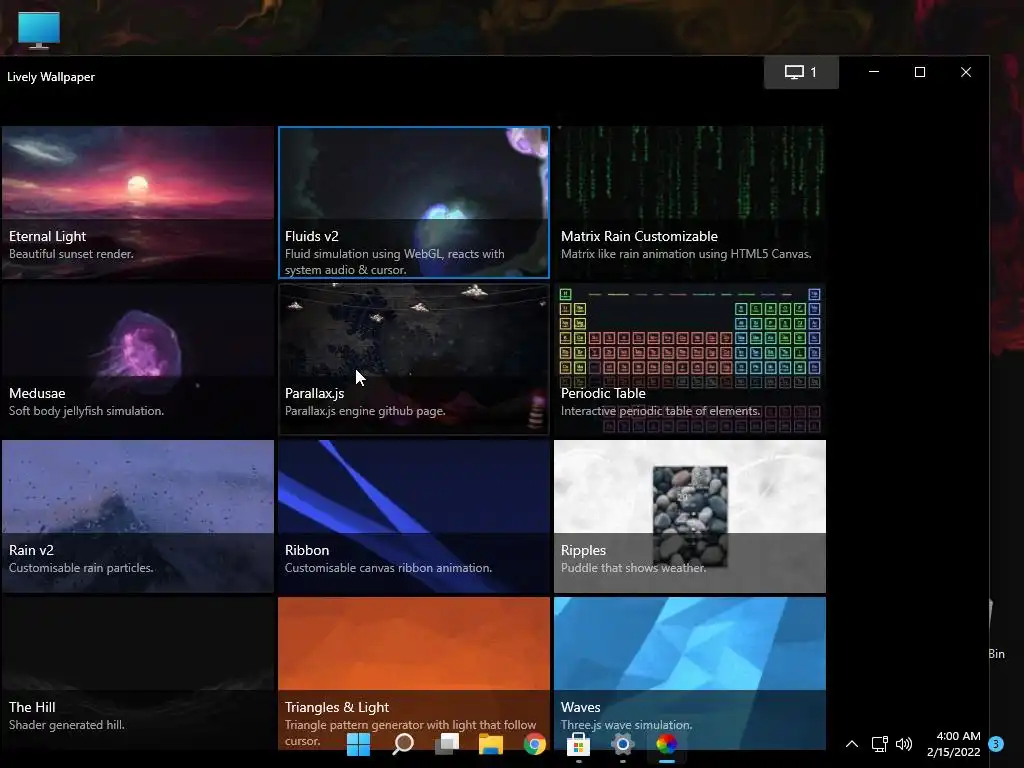Viewport: 1024px width, 768px height.
Task: Select the Fluids v2 wallpaper tile
Action: (x=414, y=202)
